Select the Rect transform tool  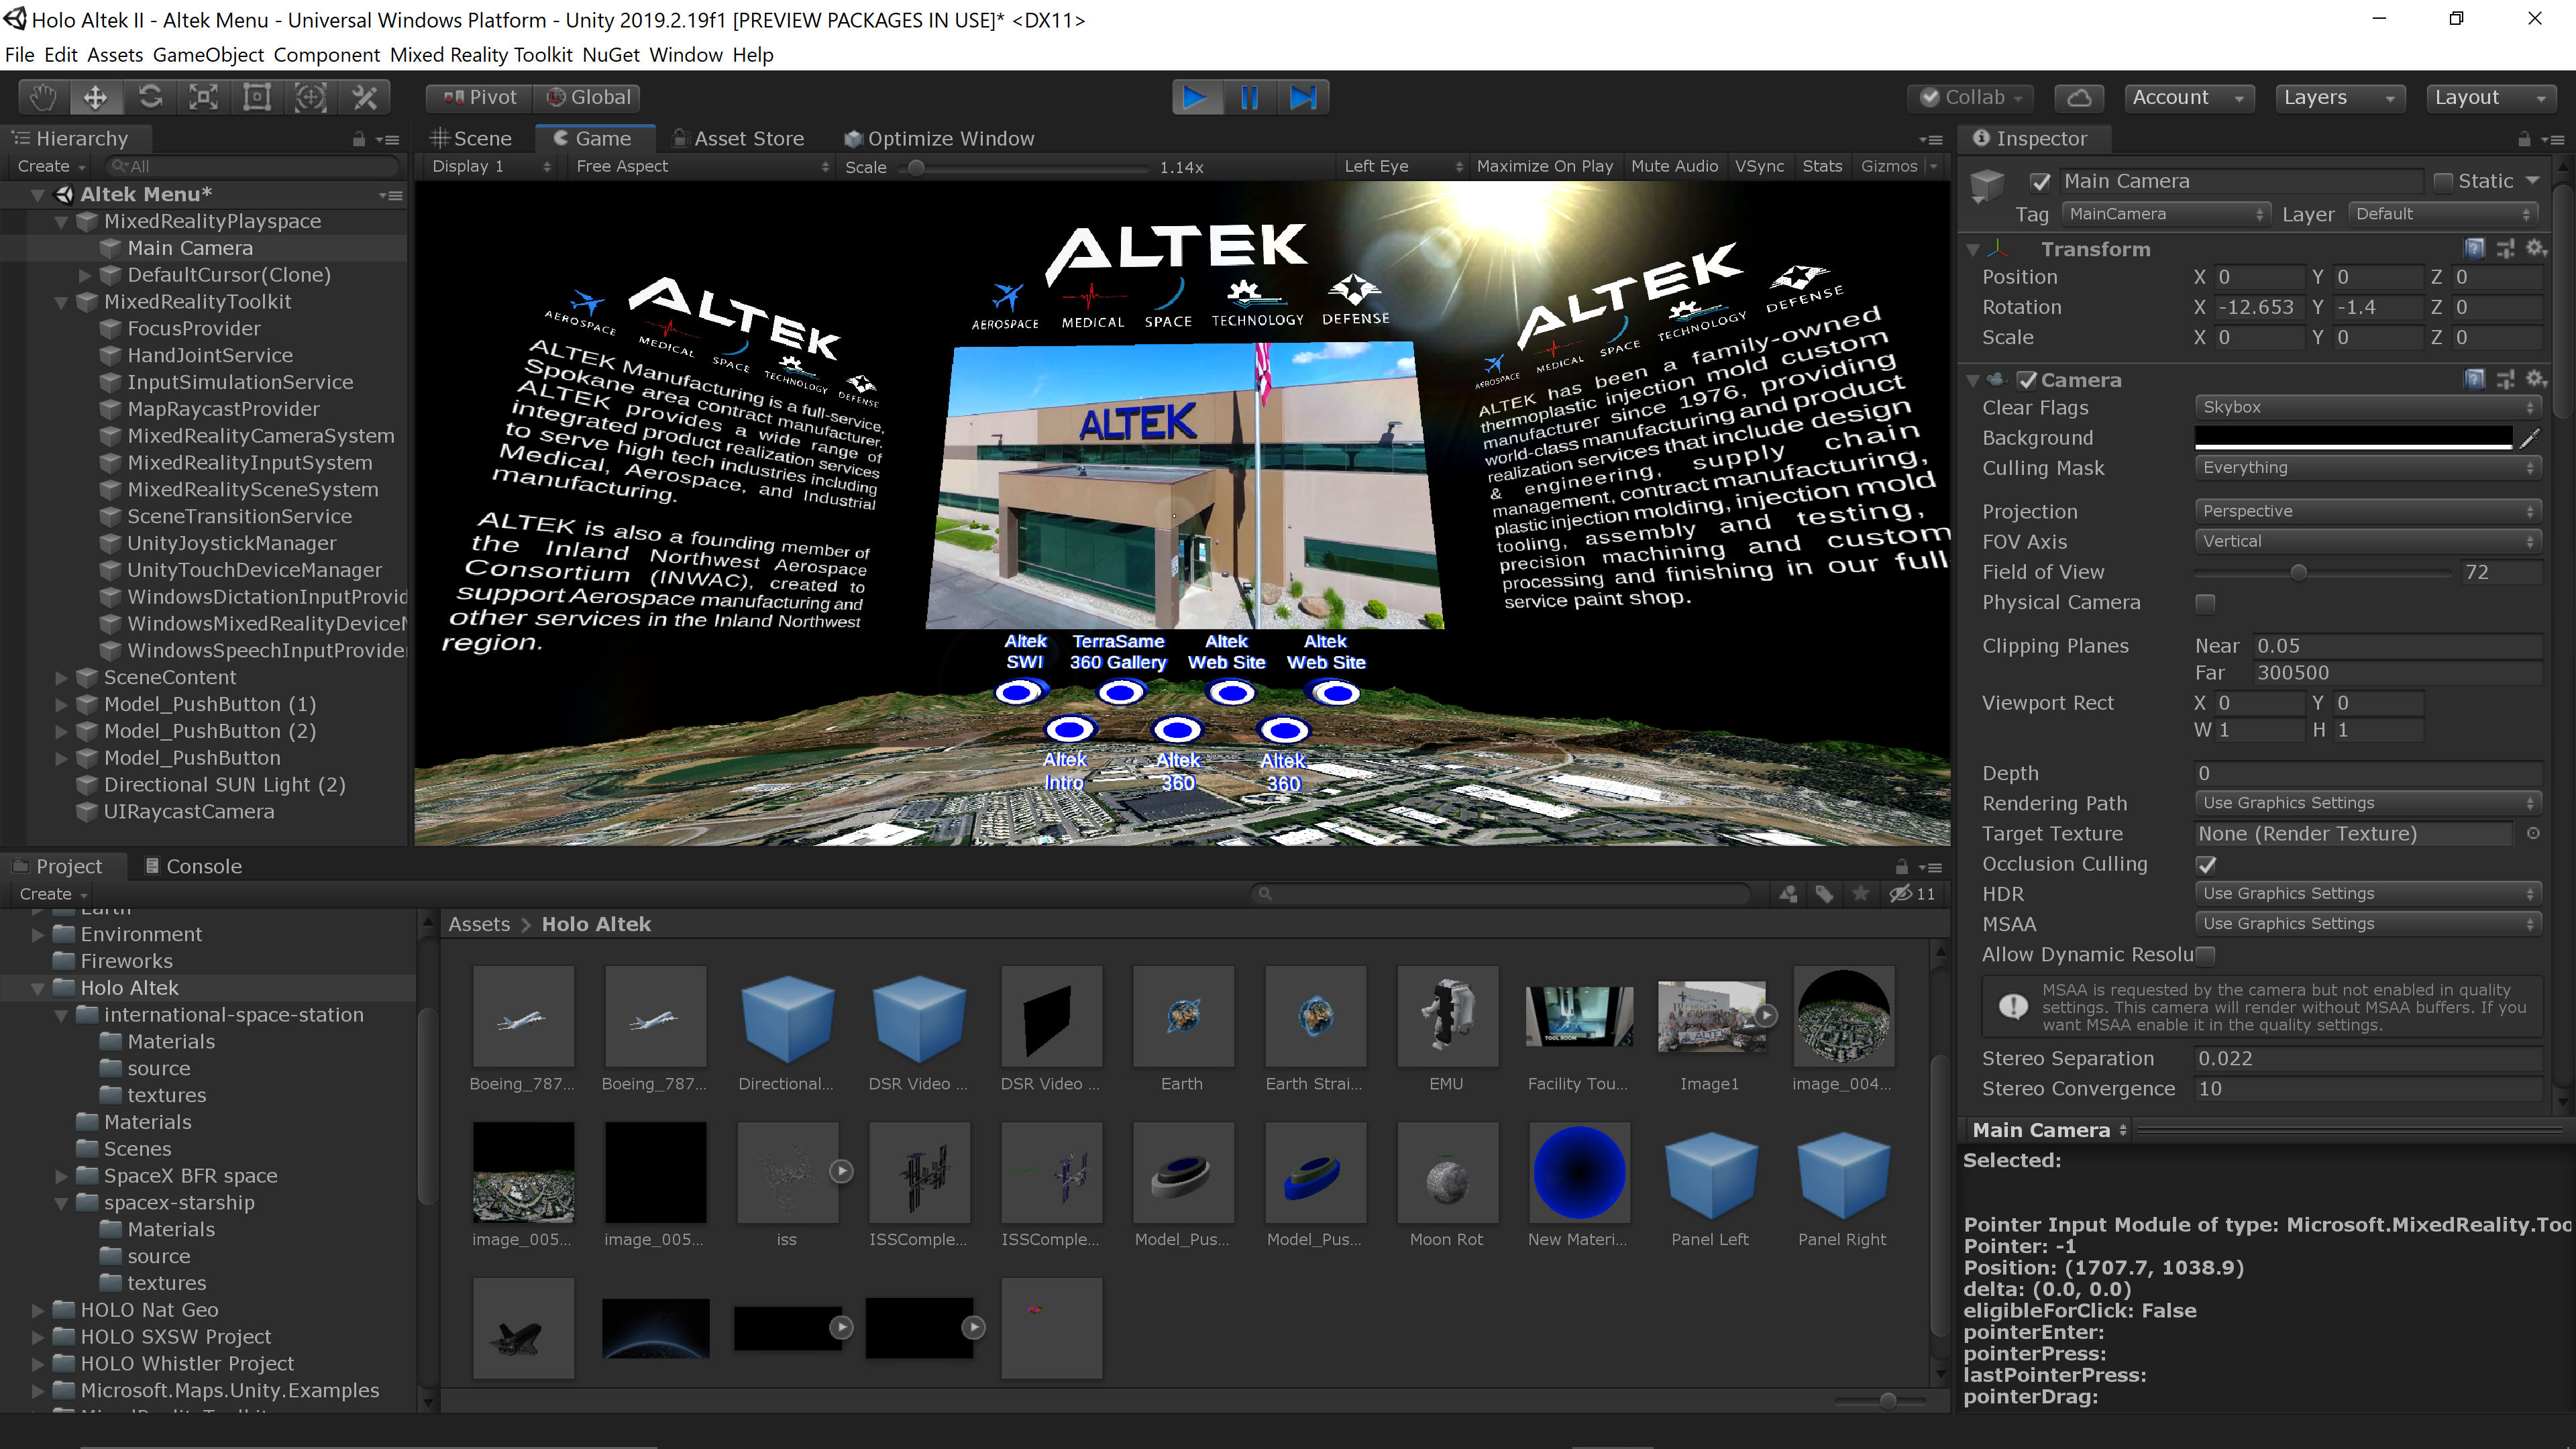257,97
